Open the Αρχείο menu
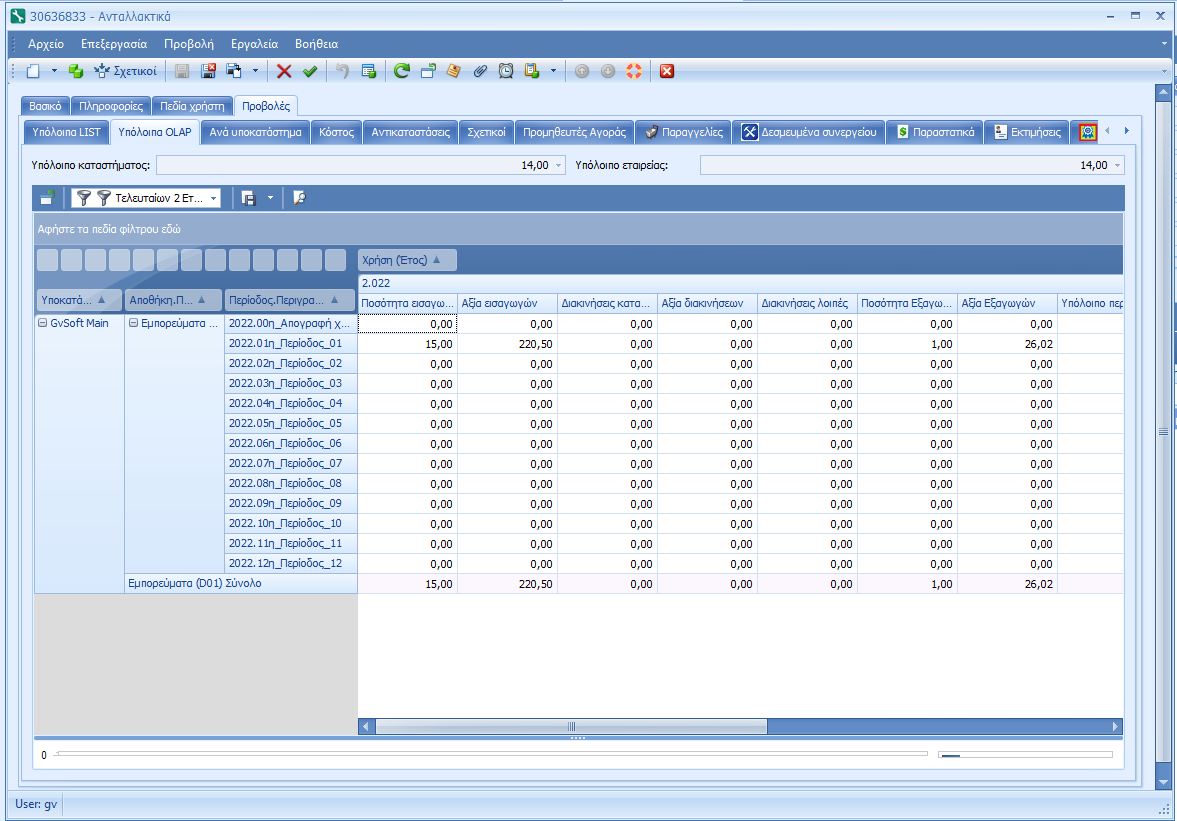 pos(46,44)
